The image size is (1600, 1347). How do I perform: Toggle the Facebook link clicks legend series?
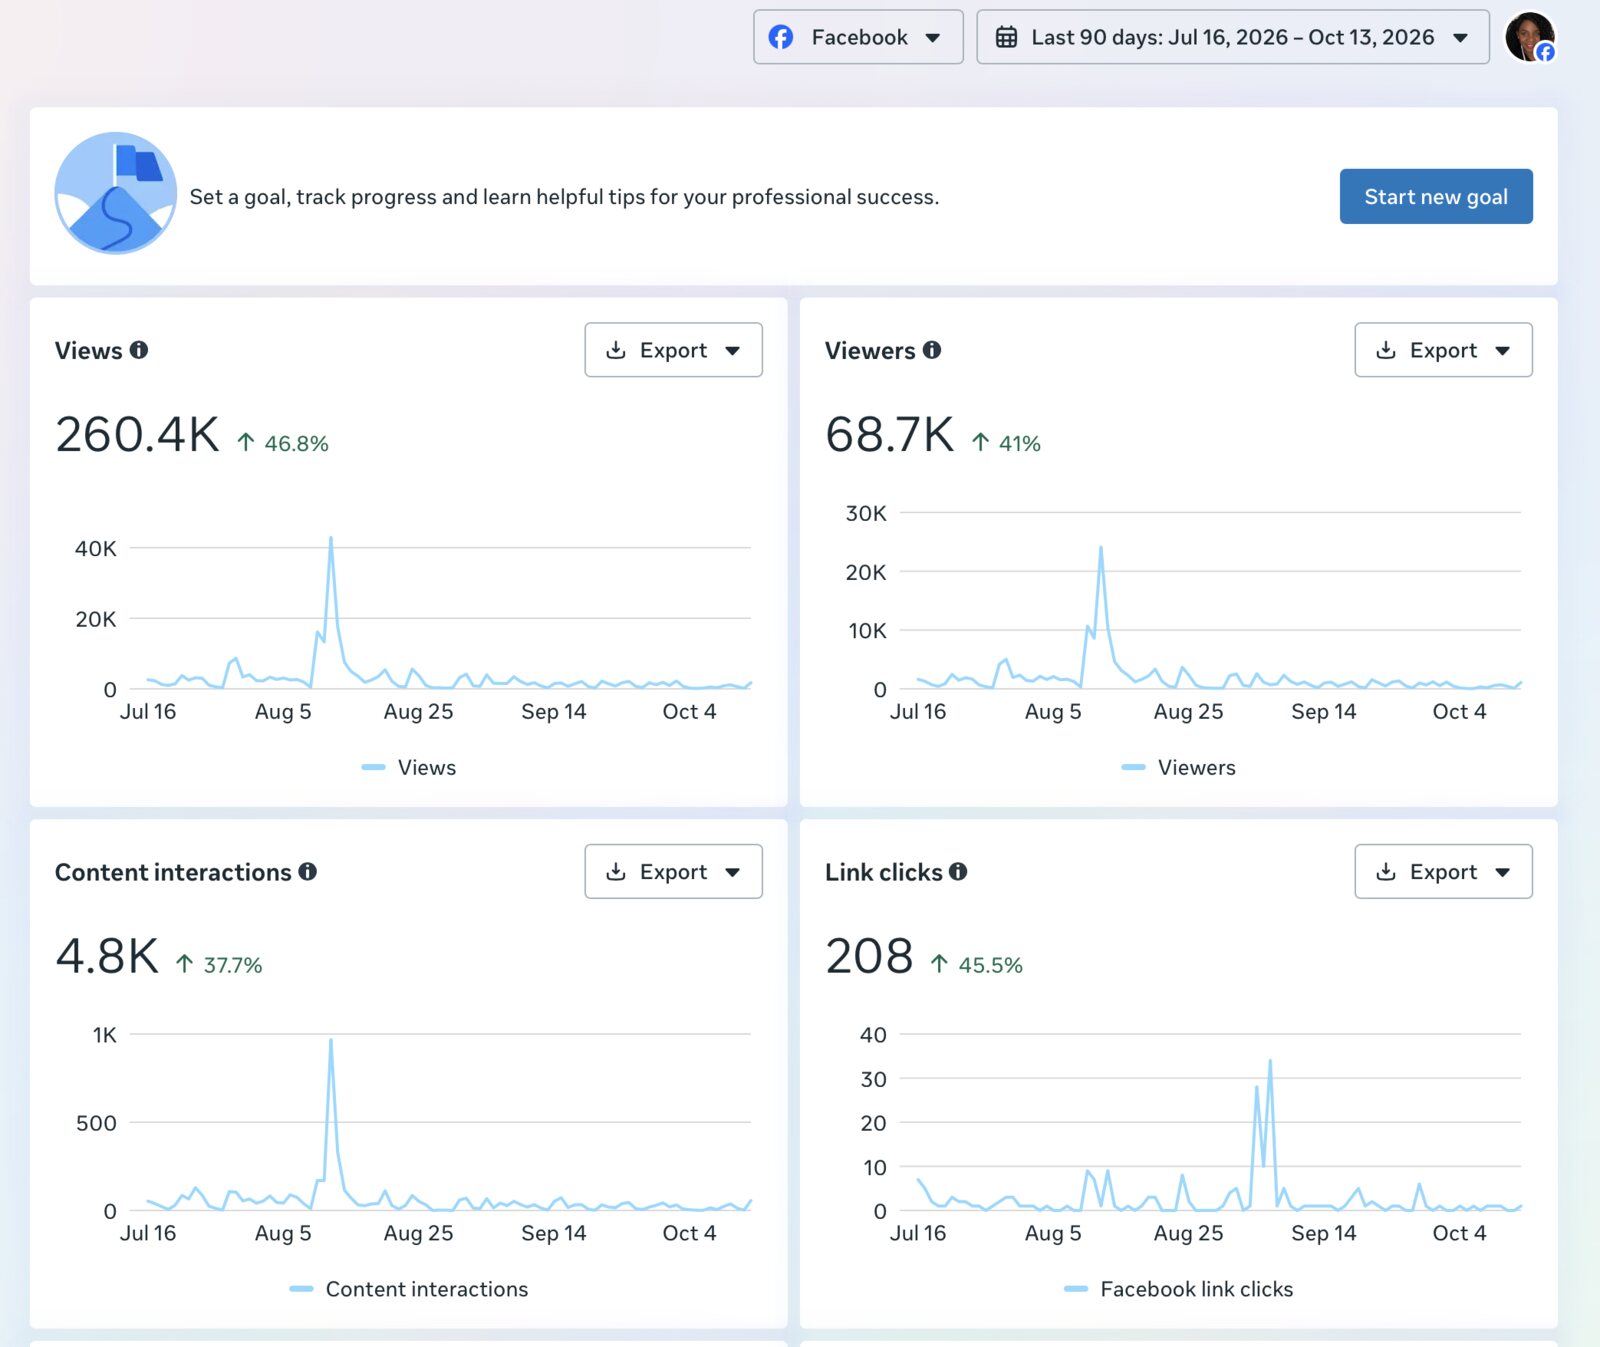[x=1178, y=1289]
